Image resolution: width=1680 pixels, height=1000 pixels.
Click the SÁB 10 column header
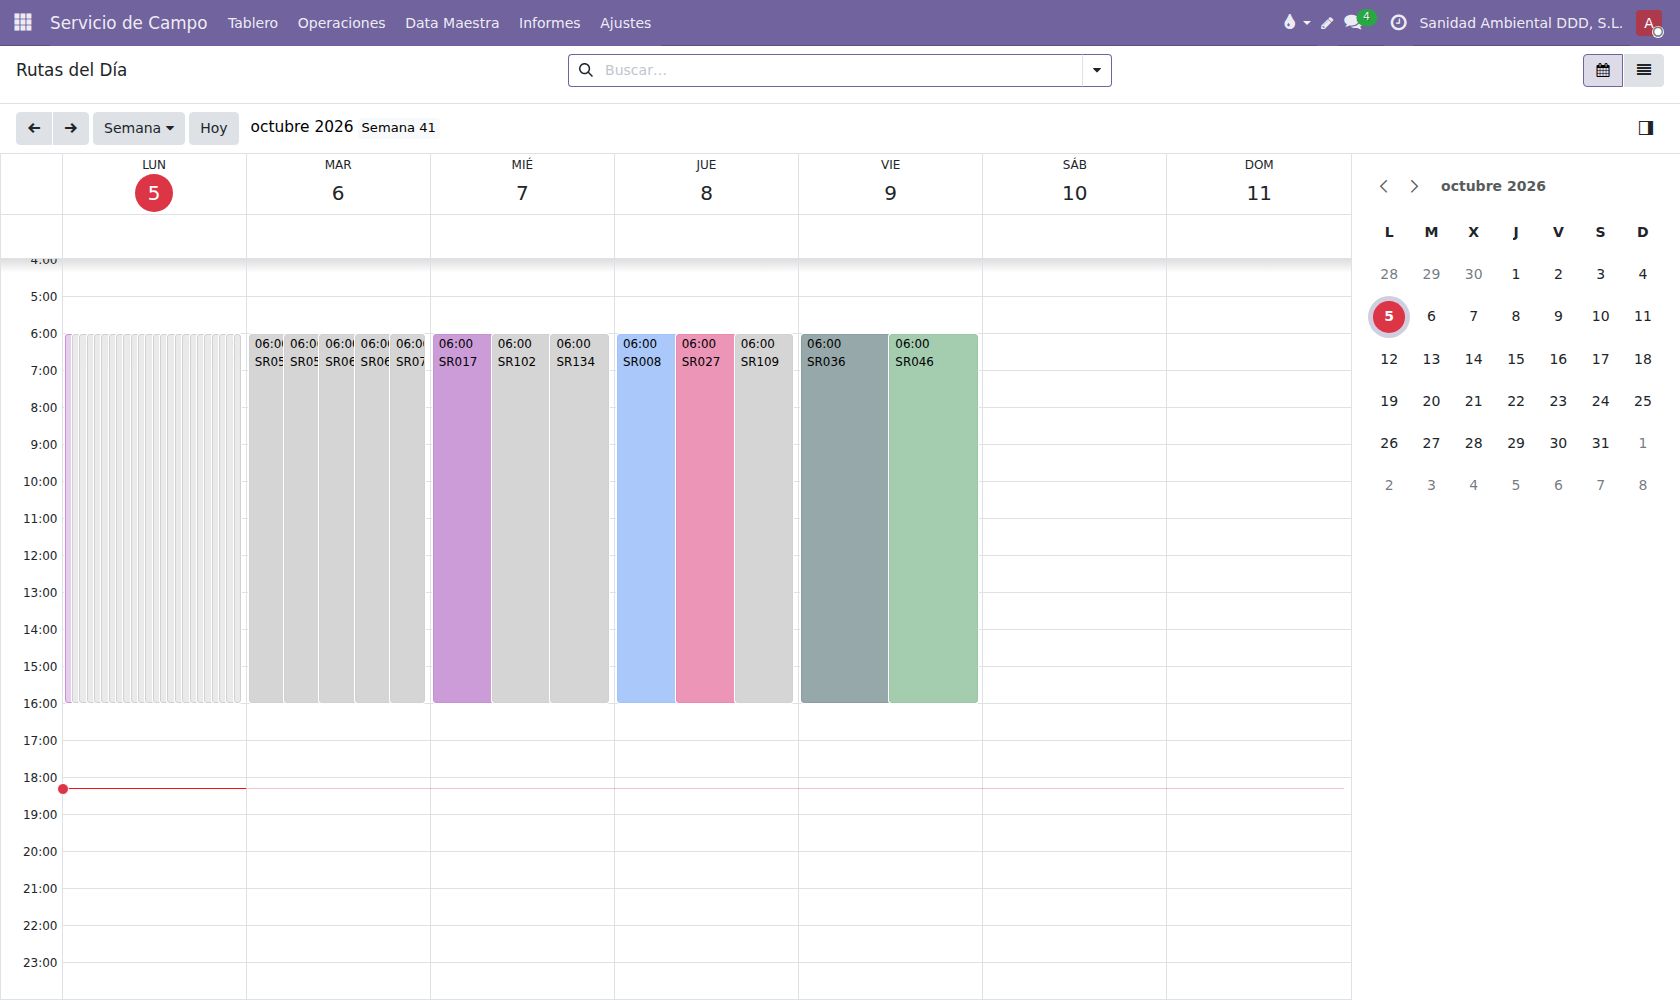(x=1075, y=183)
